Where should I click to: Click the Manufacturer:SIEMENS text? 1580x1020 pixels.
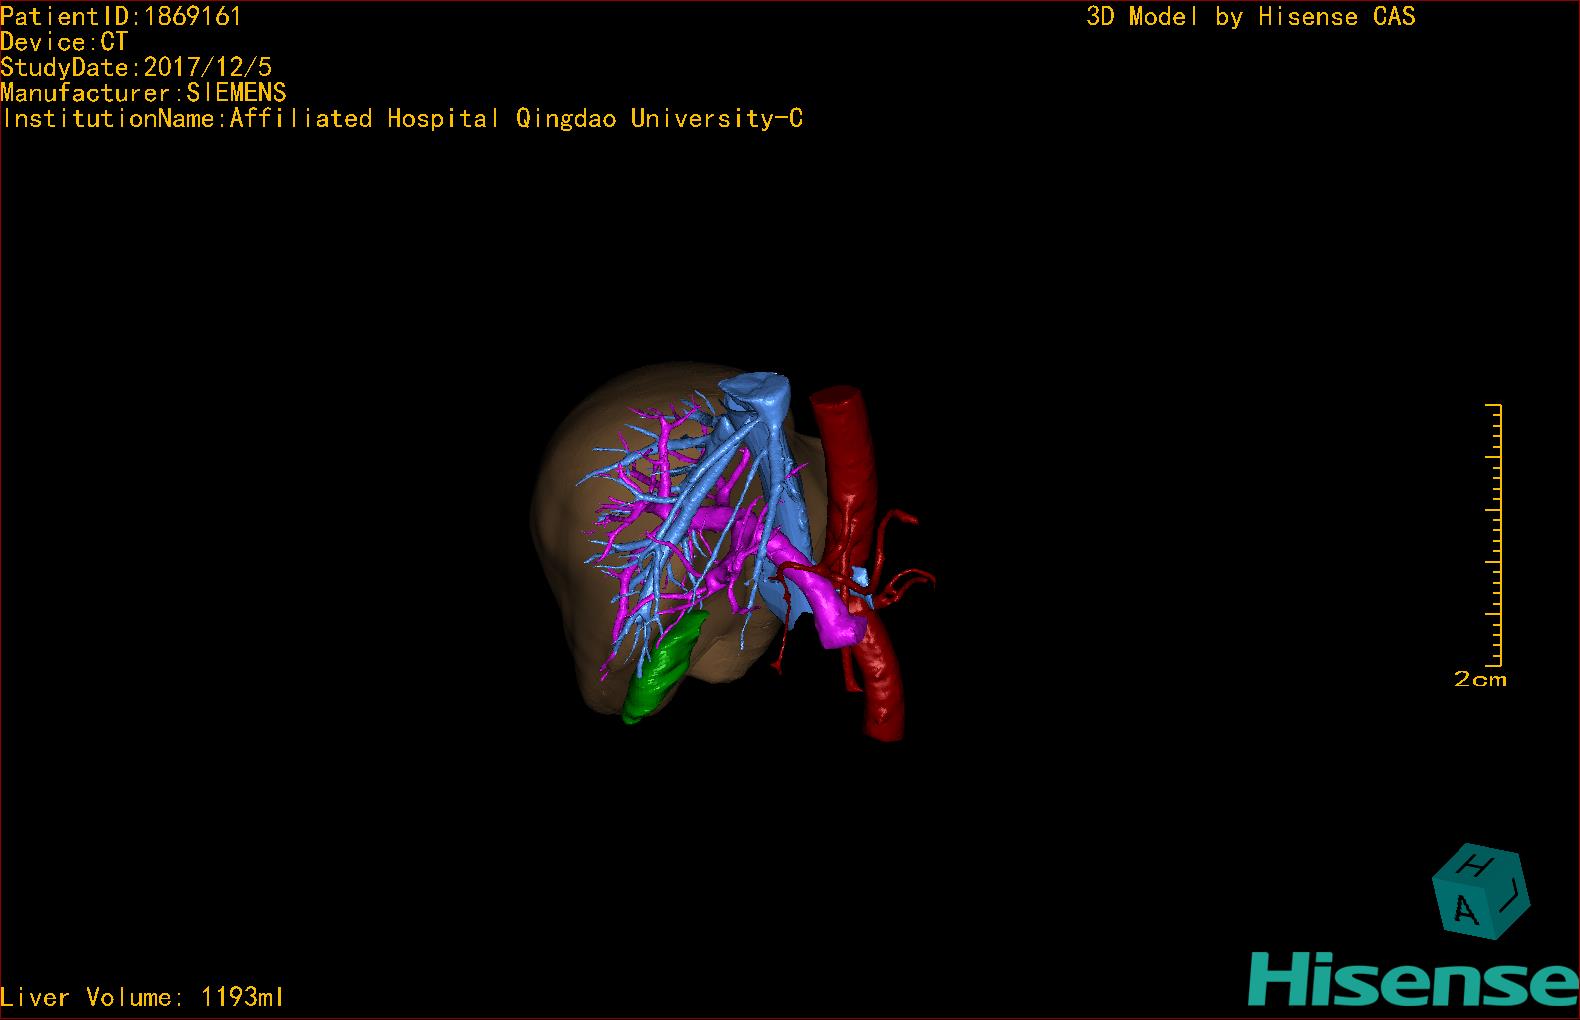tap(143, 93)
